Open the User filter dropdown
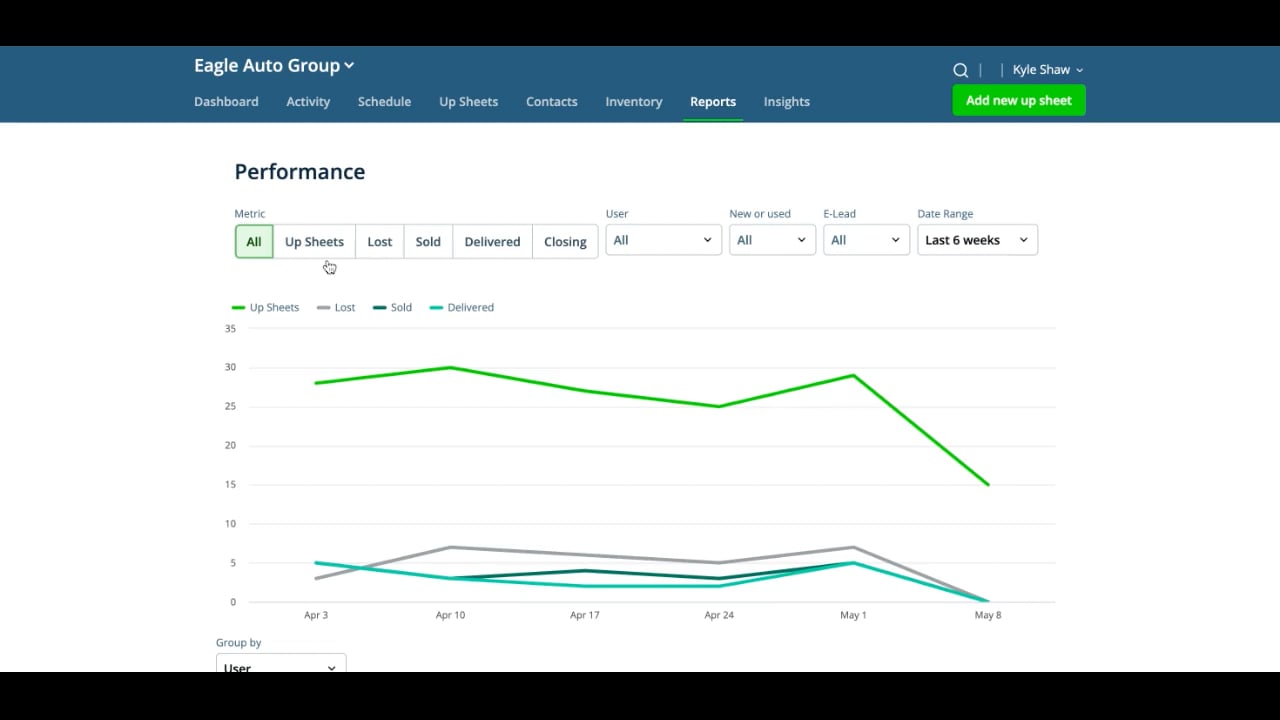Screen dimensions: 1280x720 (663, 240)
